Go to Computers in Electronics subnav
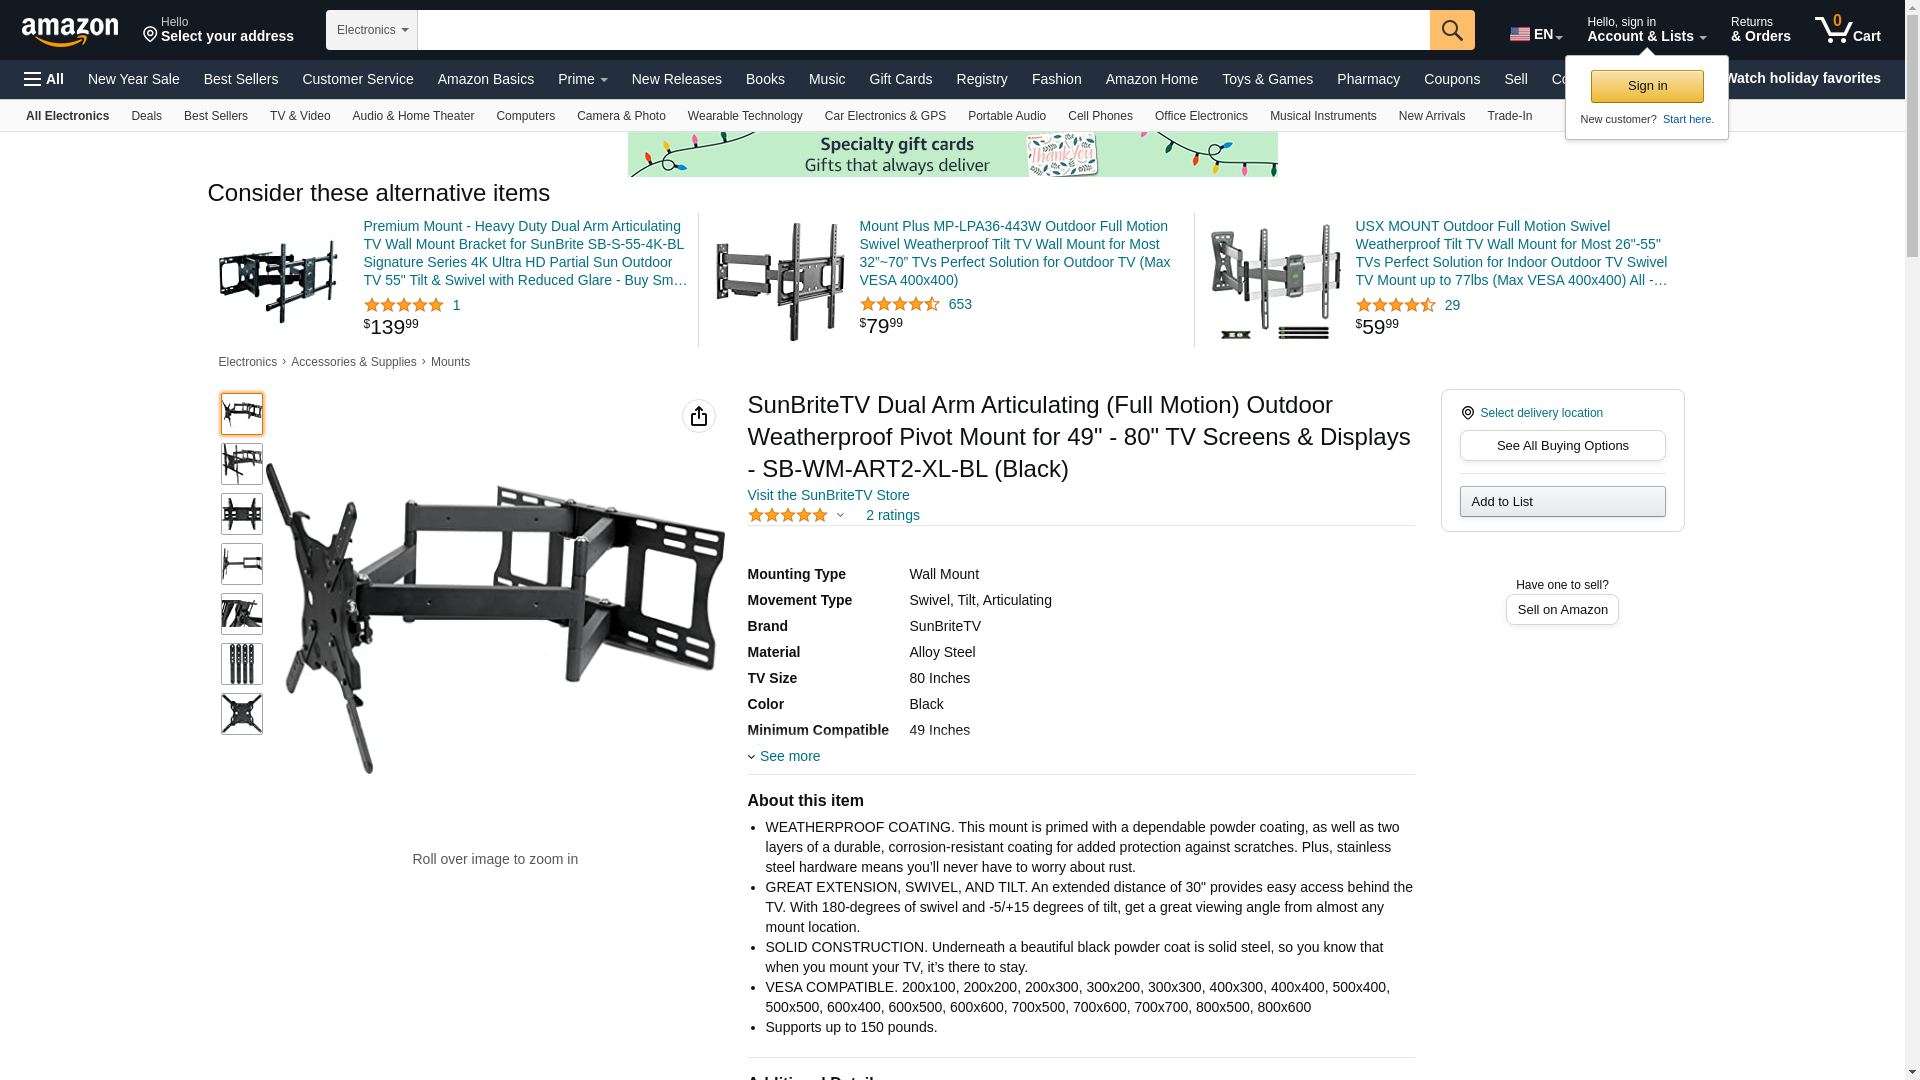 point(525,116)
